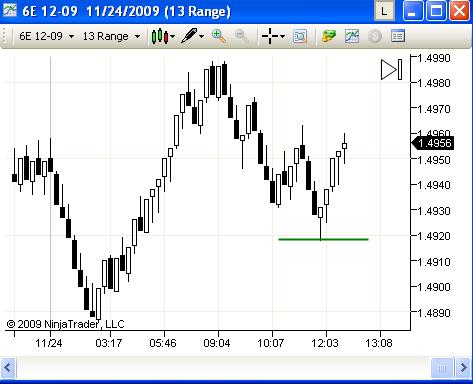Screen dimensions: 473x384
Task: Open the 6E 12-09 instrument selector
Action: tap(46, 36)
